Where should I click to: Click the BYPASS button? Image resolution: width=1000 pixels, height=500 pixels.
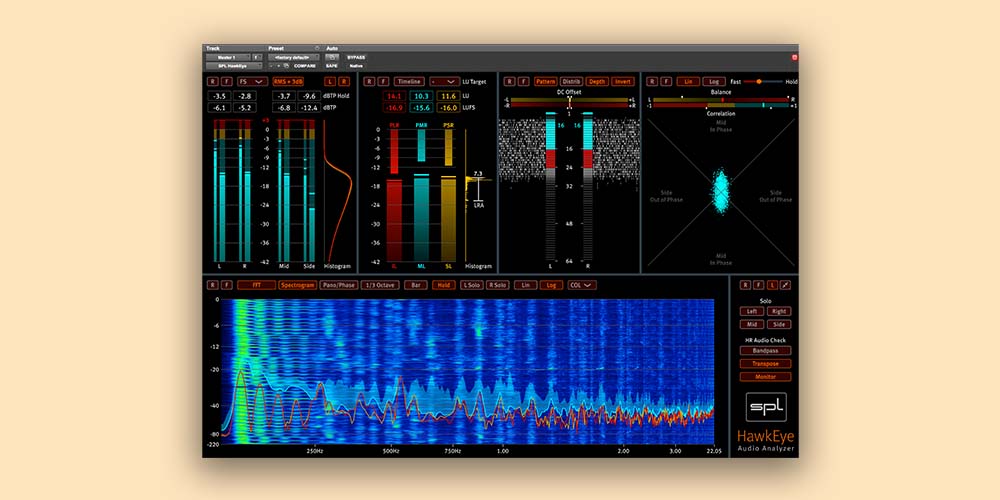(x=357, y=57)
